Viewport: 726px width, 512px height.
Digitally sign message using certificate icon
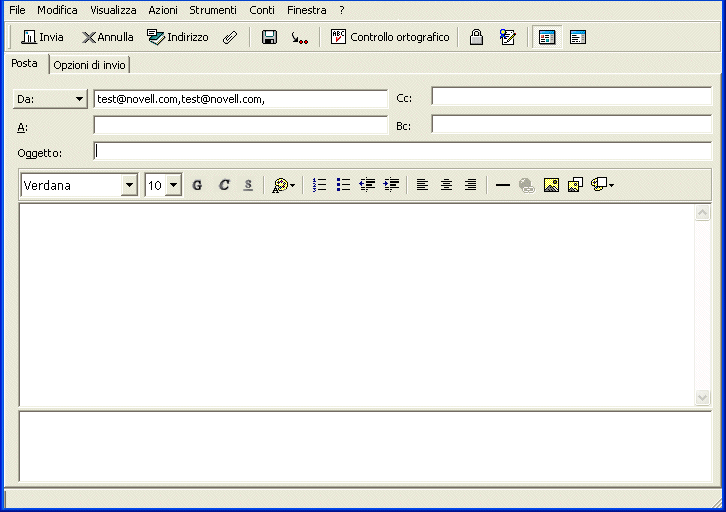point(507,37)
